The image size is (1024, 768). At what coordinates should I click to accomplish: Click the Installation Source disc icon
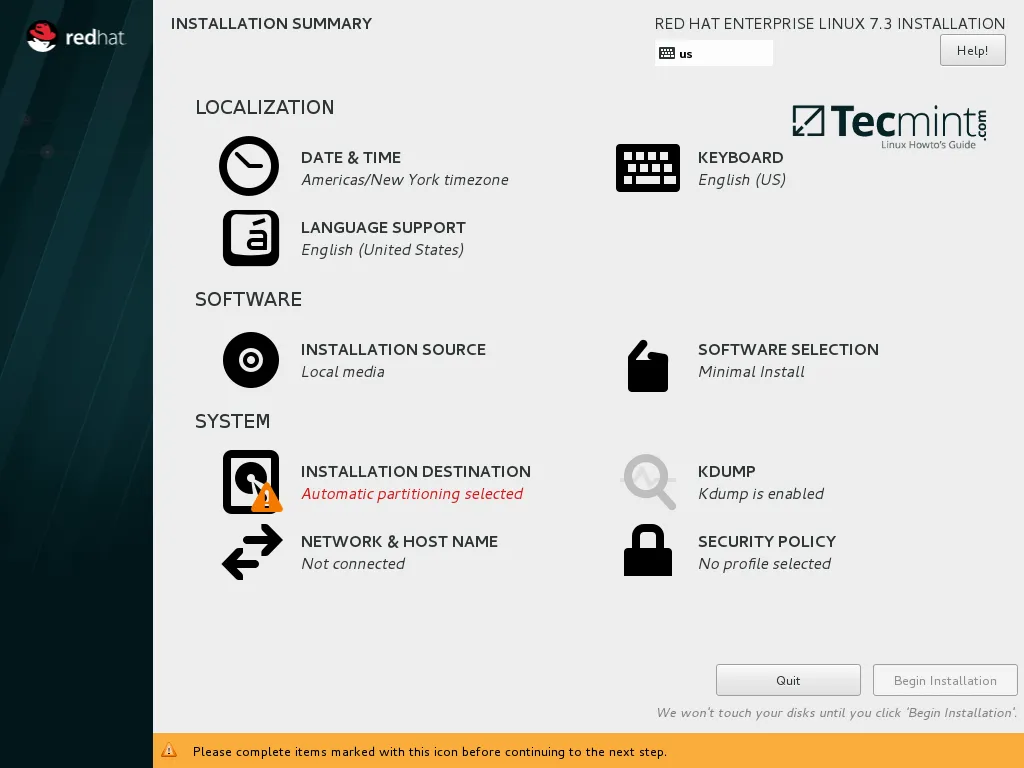[x=250, y=359]
